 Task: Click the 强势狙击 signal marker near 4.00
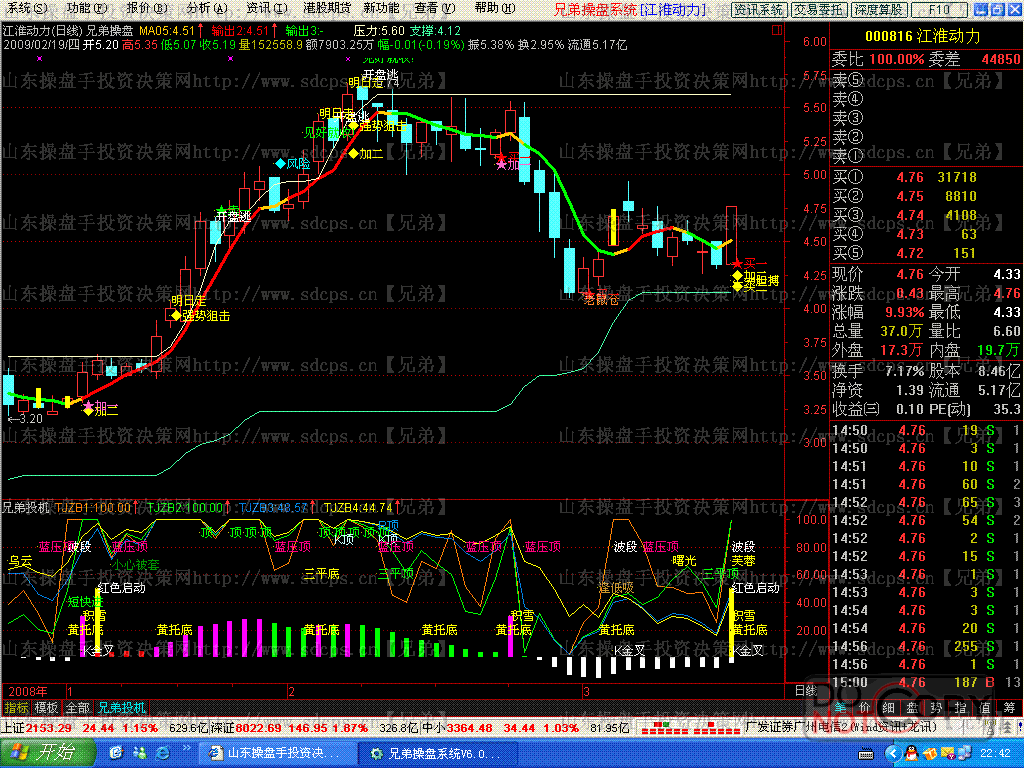[200, 316]
